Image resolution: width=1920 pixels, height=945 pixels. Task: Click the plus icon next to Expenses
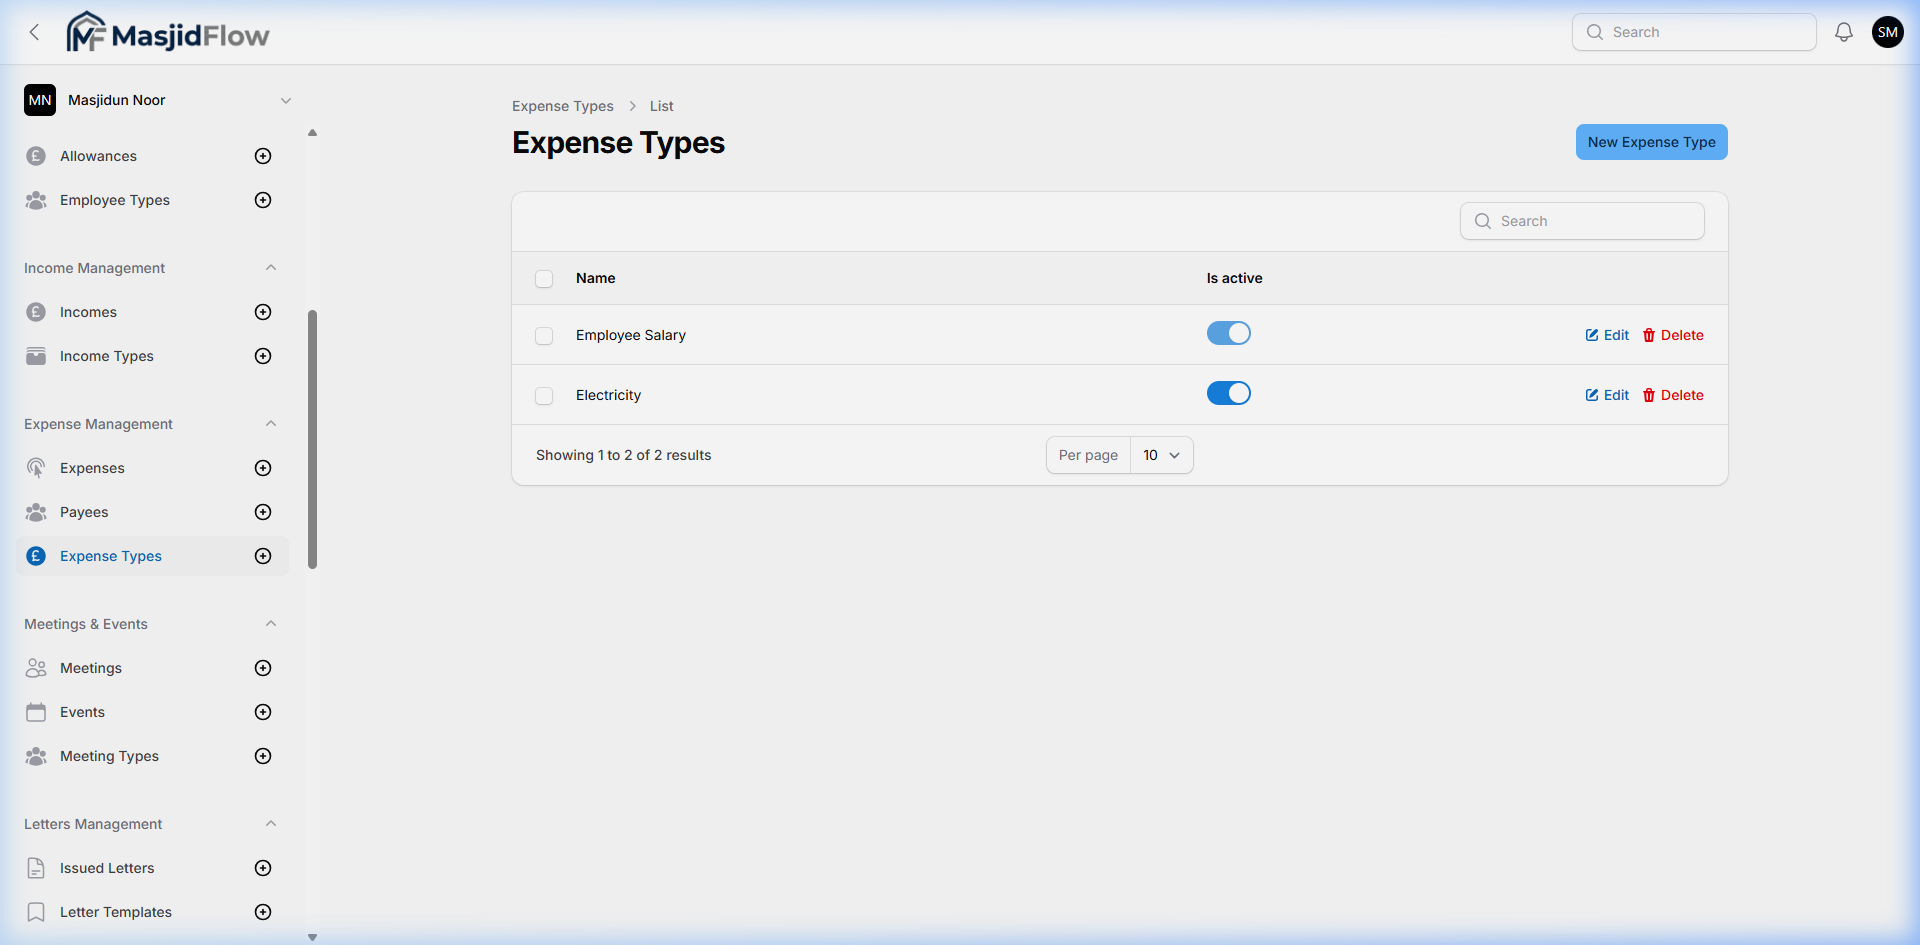click(262, 467)
